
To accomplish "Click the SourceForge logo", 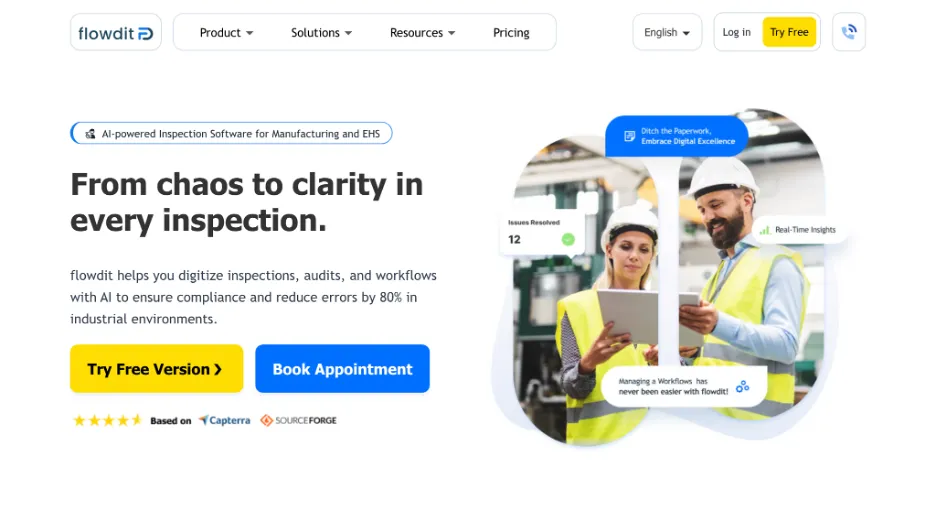I will 298,420.
